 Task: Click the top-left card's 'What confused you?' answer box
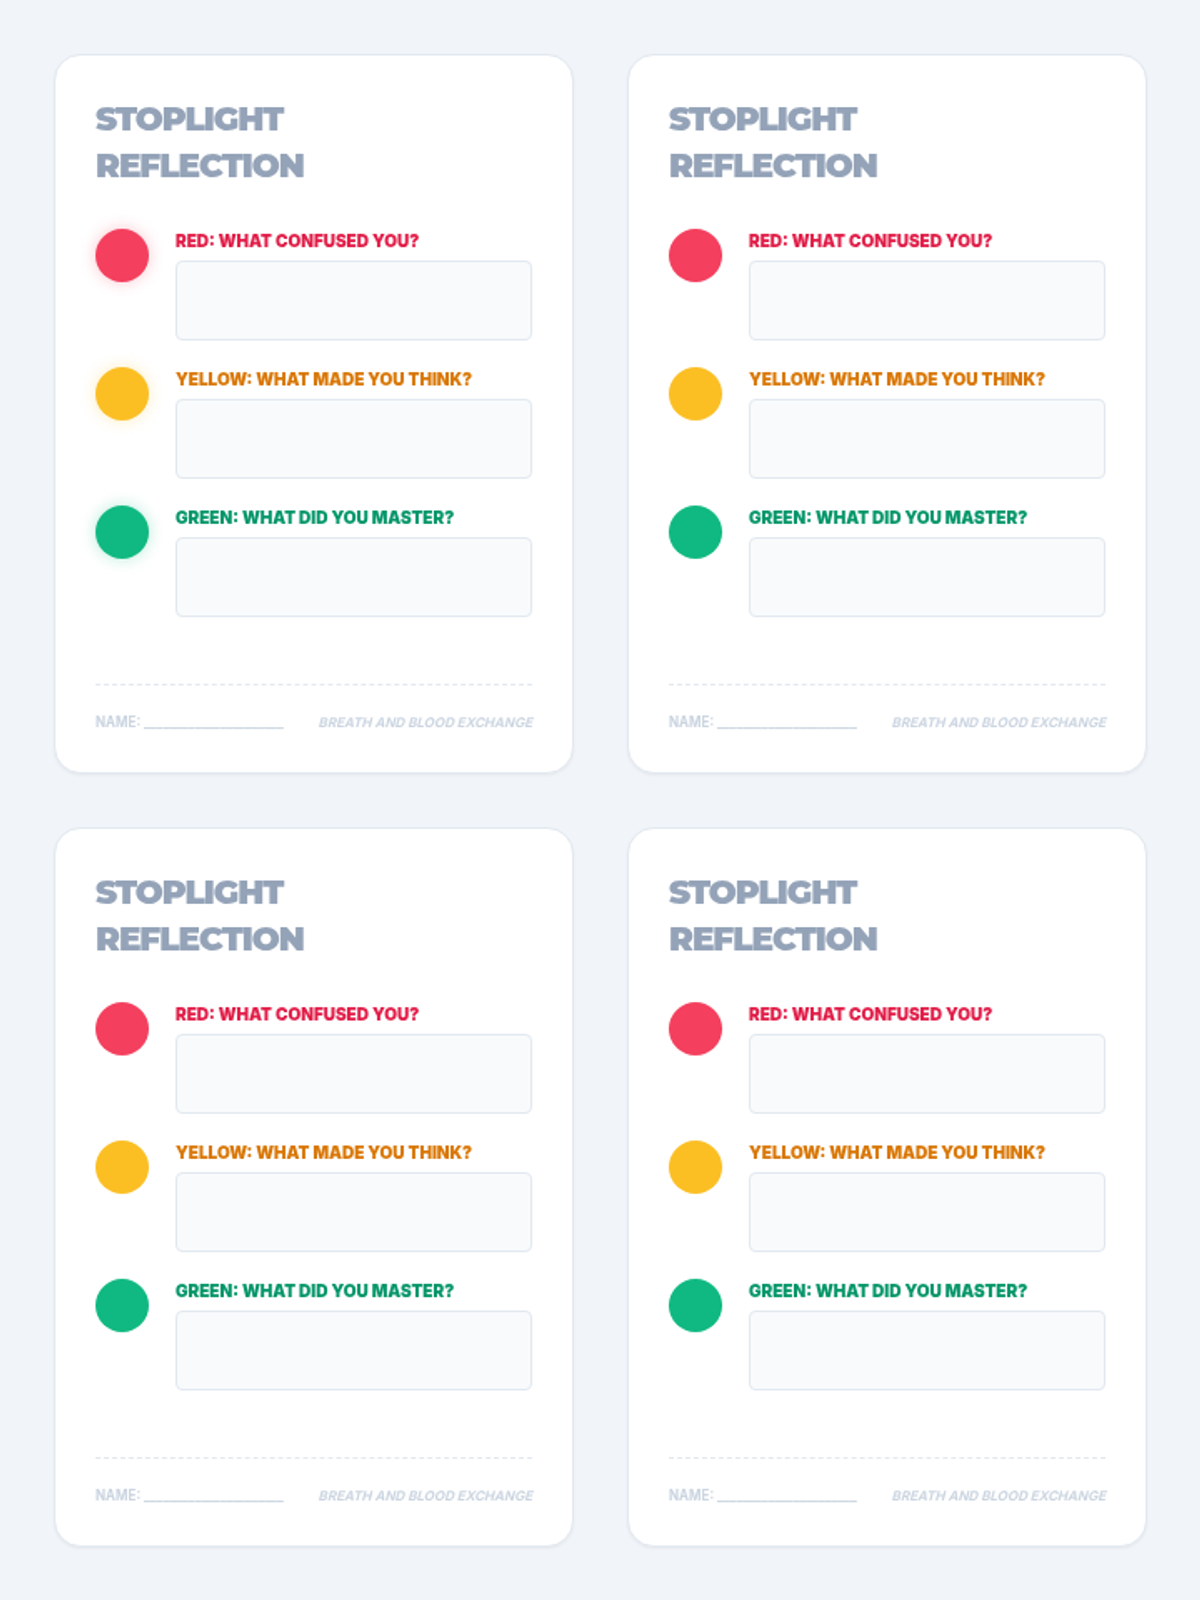pyautogui.click(x=353, y=300)
